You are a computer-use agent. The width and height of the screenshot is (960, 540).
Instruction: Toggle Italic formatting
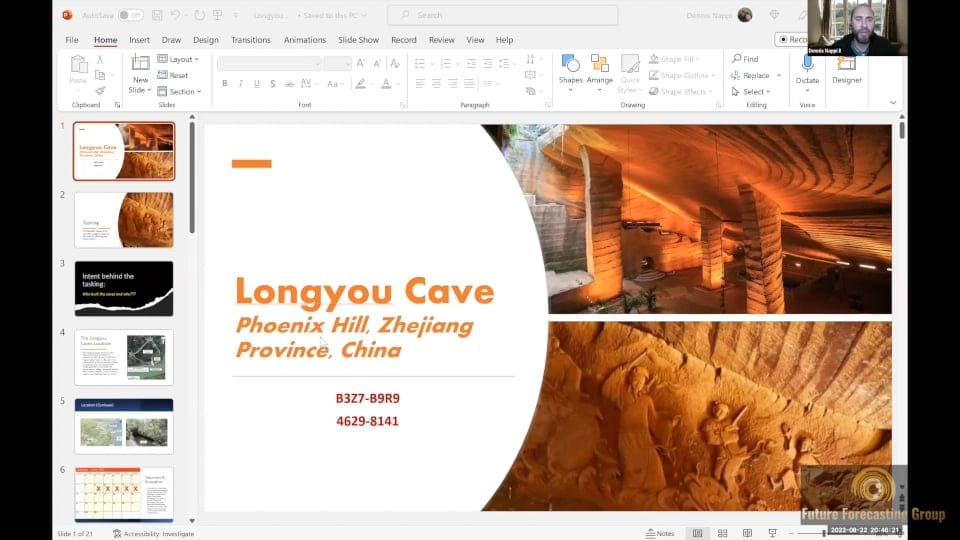coord(241,83)
